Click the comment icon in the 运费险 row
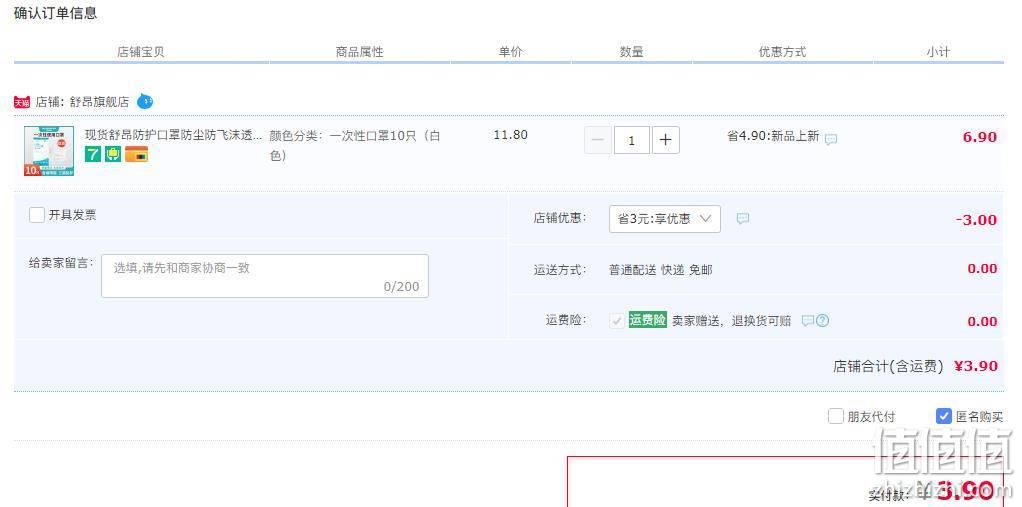Image resolution: width=1022 pixels, height=507 pixels. [808, 321]
